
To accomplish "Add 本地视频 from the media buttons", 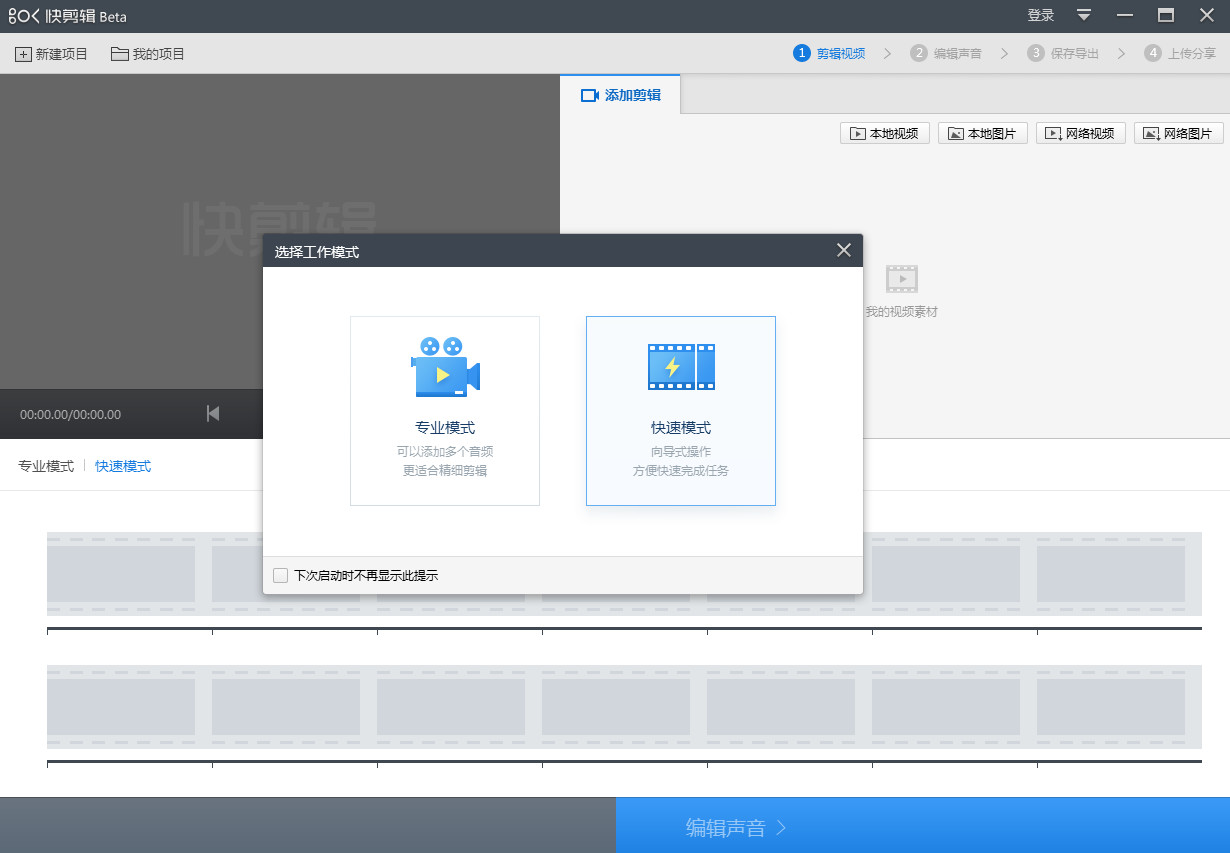I will pyautogui.click(x=885, y=133).
